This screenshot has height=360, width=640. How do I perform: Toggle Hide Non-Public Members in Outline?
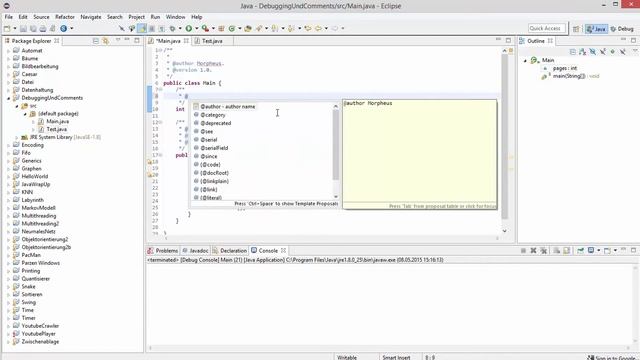[613, 51]
